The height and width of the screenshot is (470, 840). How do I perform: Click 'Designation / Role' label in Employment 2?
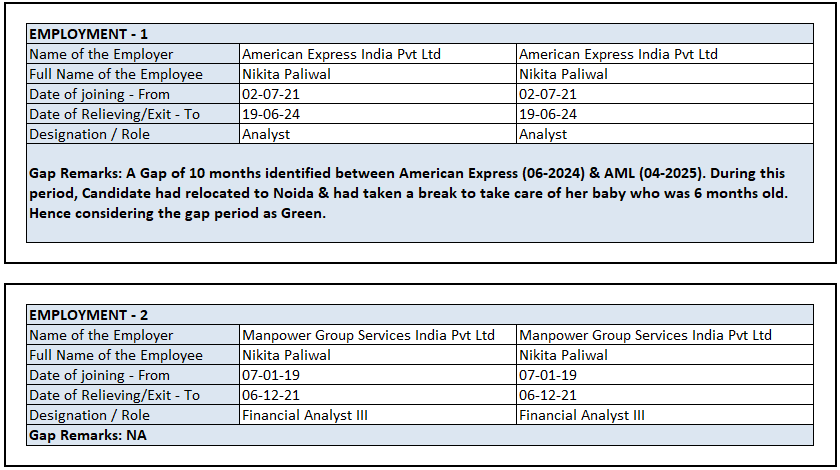coord(90,415)
